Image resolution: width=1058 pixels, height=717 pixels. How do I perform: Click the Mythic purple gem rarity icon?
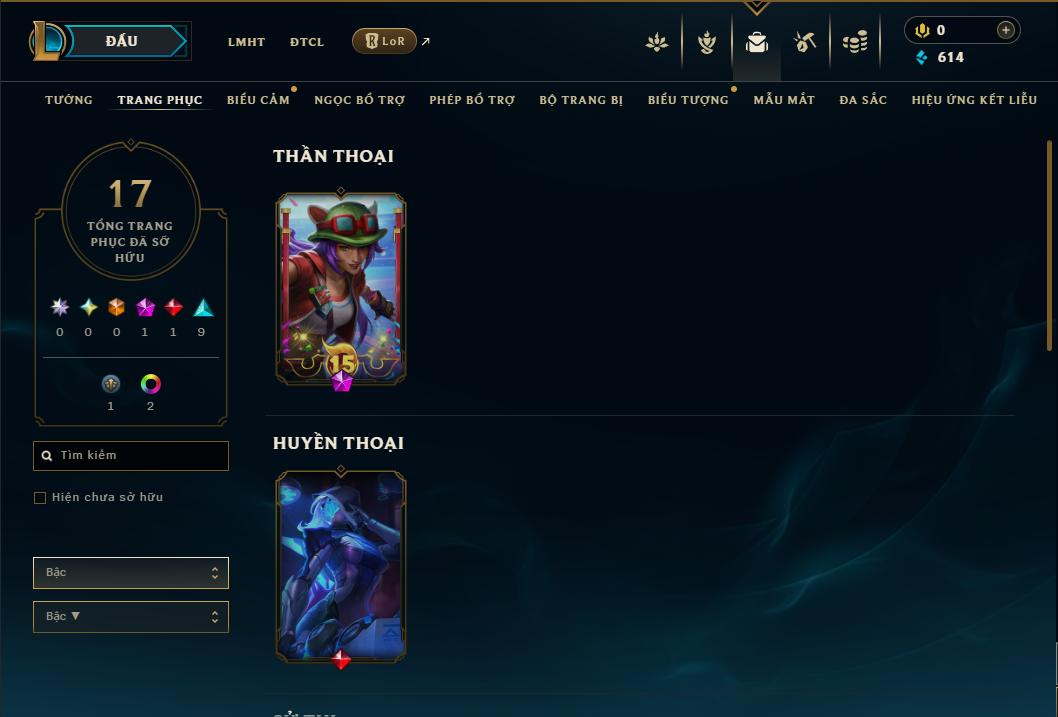[145, 308]
